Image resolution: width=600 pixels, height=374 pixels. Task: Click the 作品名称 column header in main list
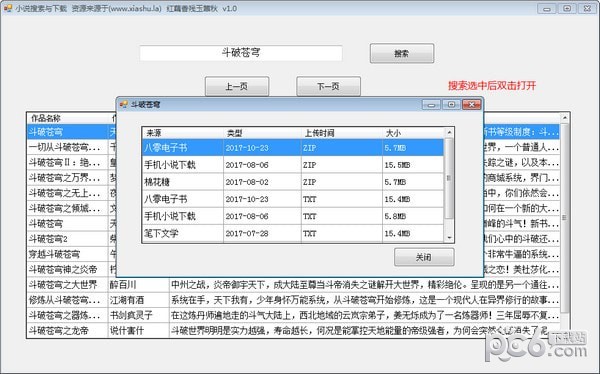pos(67,118)
